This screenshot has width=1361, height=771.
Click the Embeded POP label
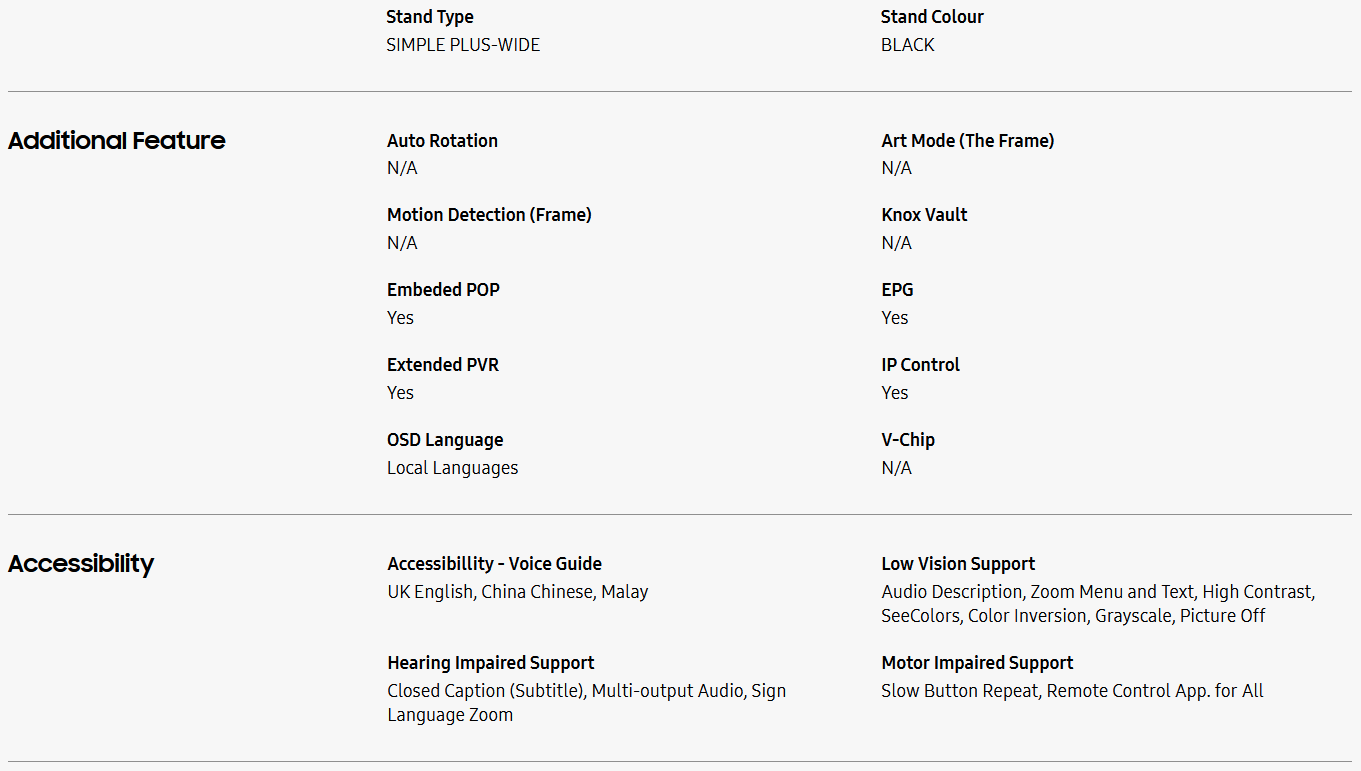(443, 290)
